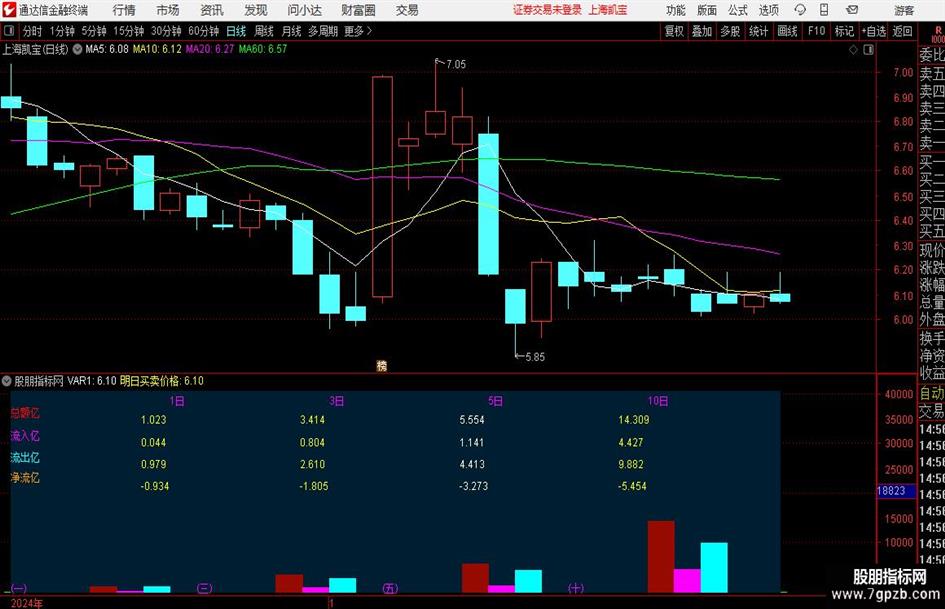Switch to the 1分钟 period tab
This screenshot has height=609, width=945.
(62, 31)
